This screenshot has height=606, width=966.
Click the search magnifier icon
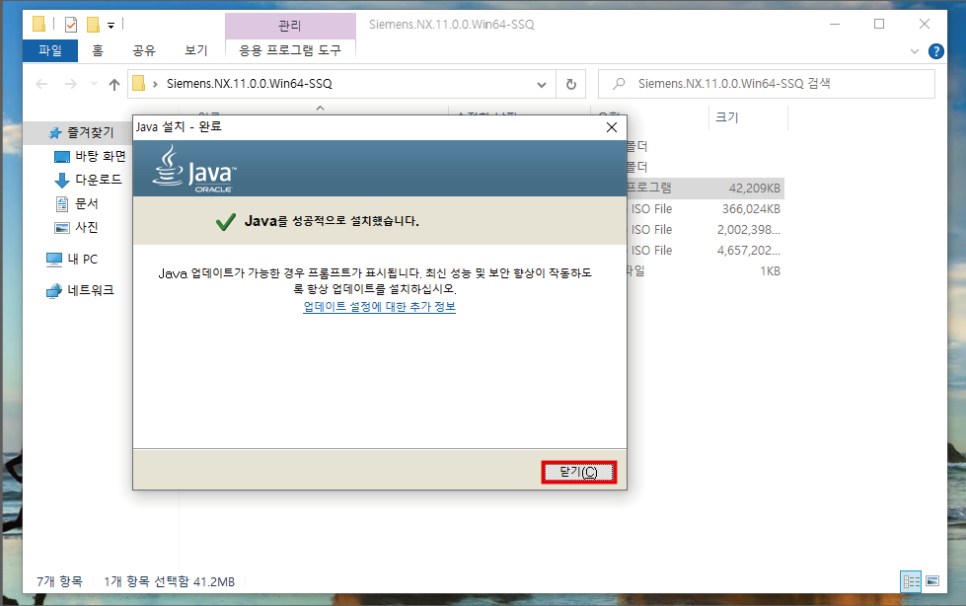(619, 84)
